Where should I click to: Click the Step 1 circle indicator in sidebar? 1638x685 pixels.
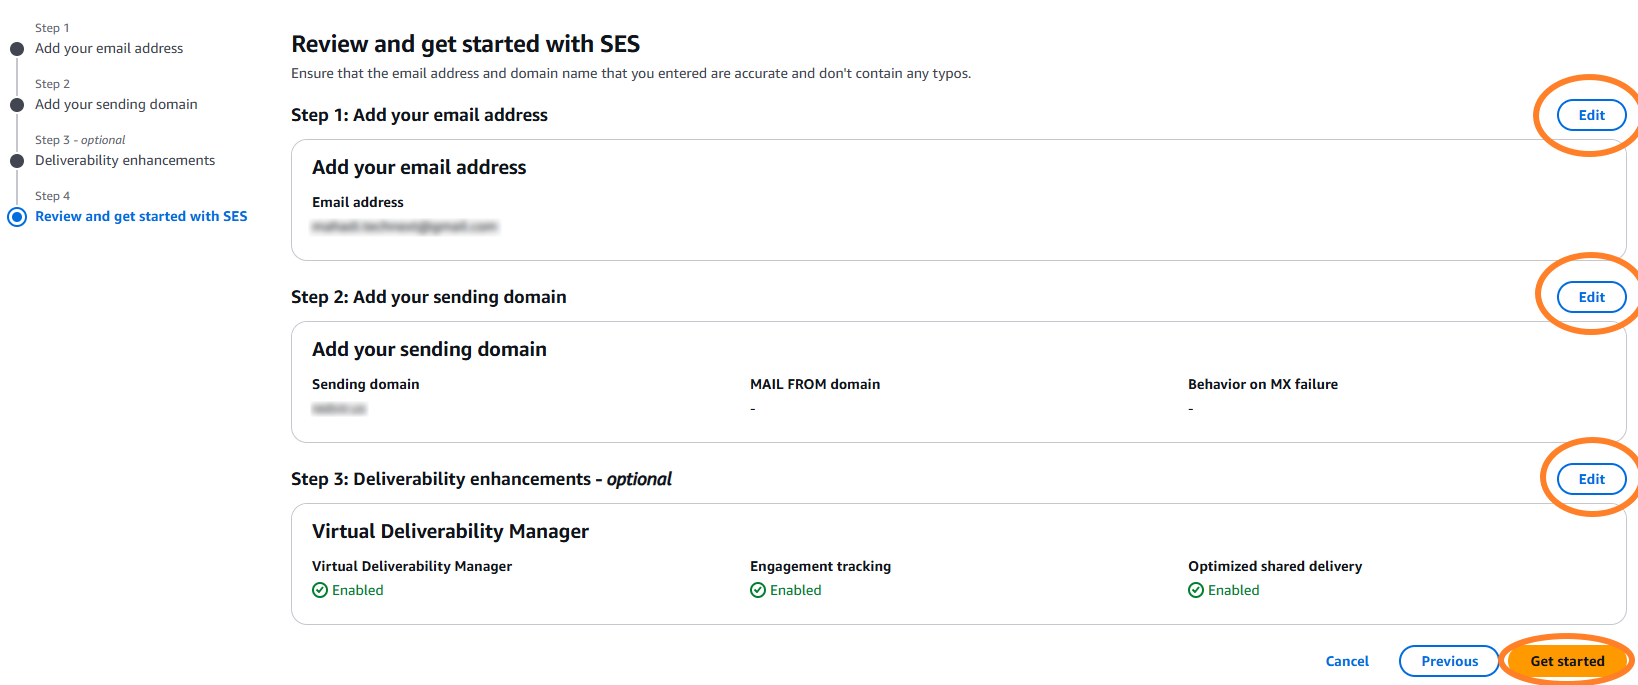coord(17,49)
